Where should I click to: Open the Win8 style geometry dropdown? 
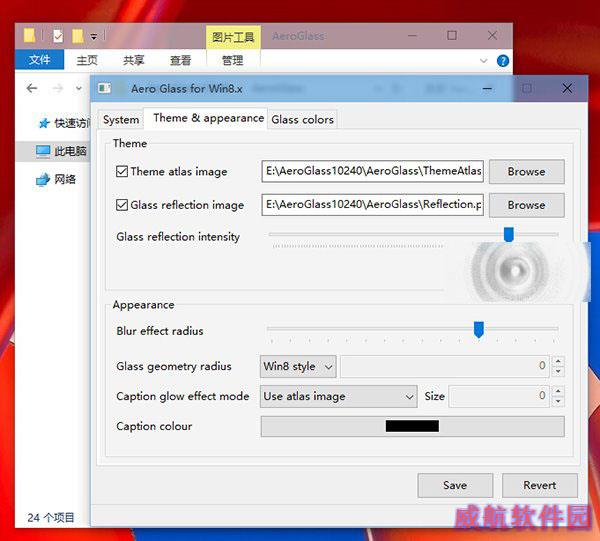point(298,367)
